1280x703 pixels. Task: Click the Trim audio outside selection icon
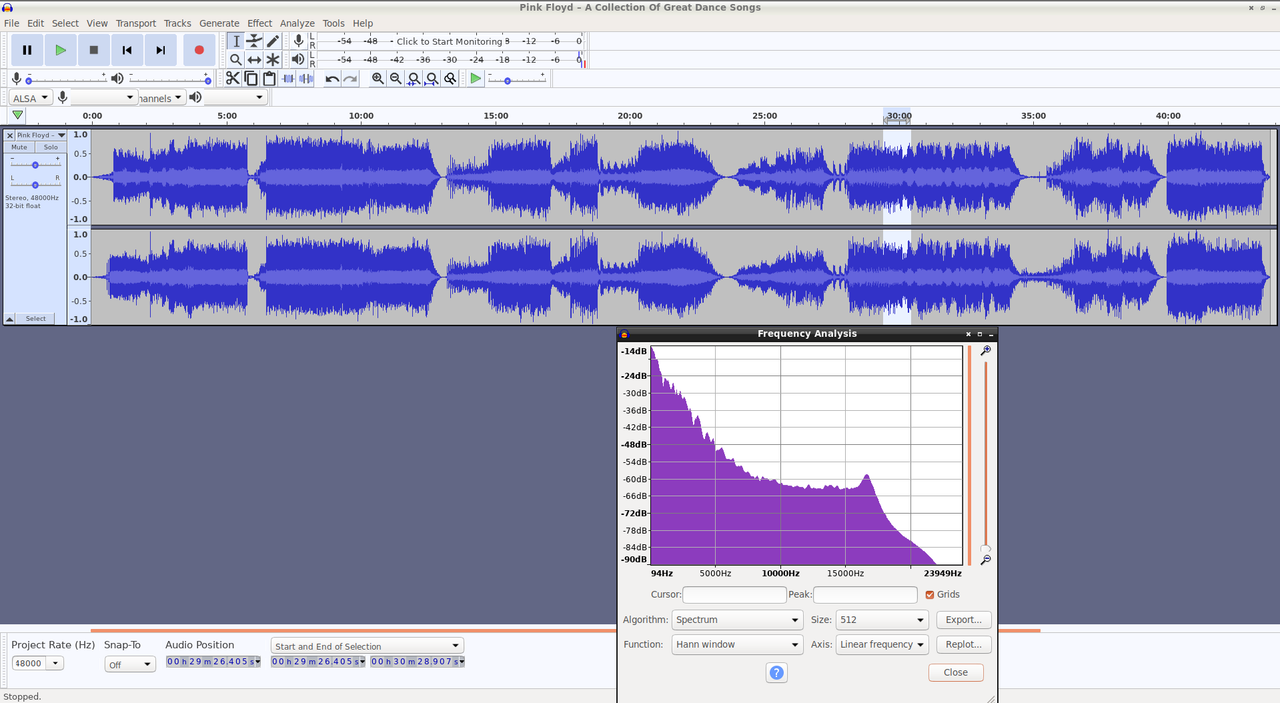click(288, 79)
